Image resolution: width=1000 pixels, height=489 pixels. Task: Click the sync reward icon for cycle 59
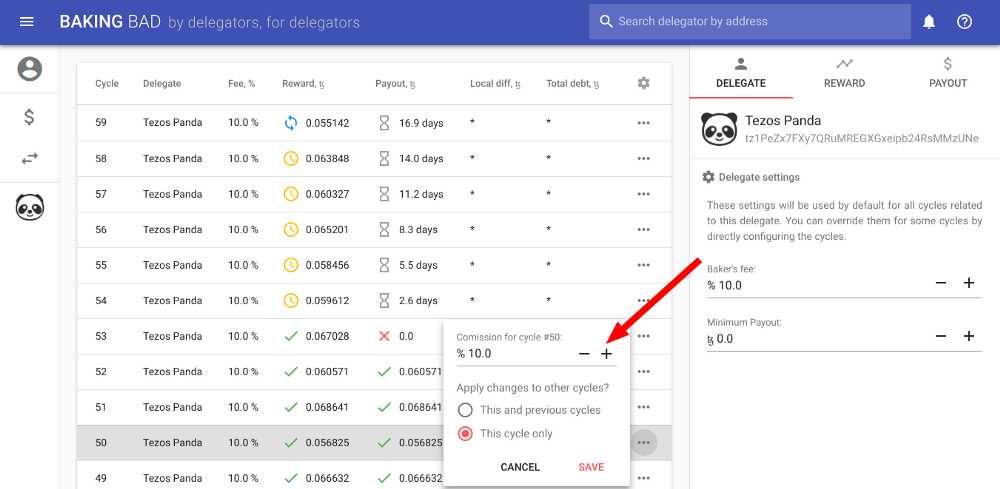pyautogui.click(x=291, y=123)
